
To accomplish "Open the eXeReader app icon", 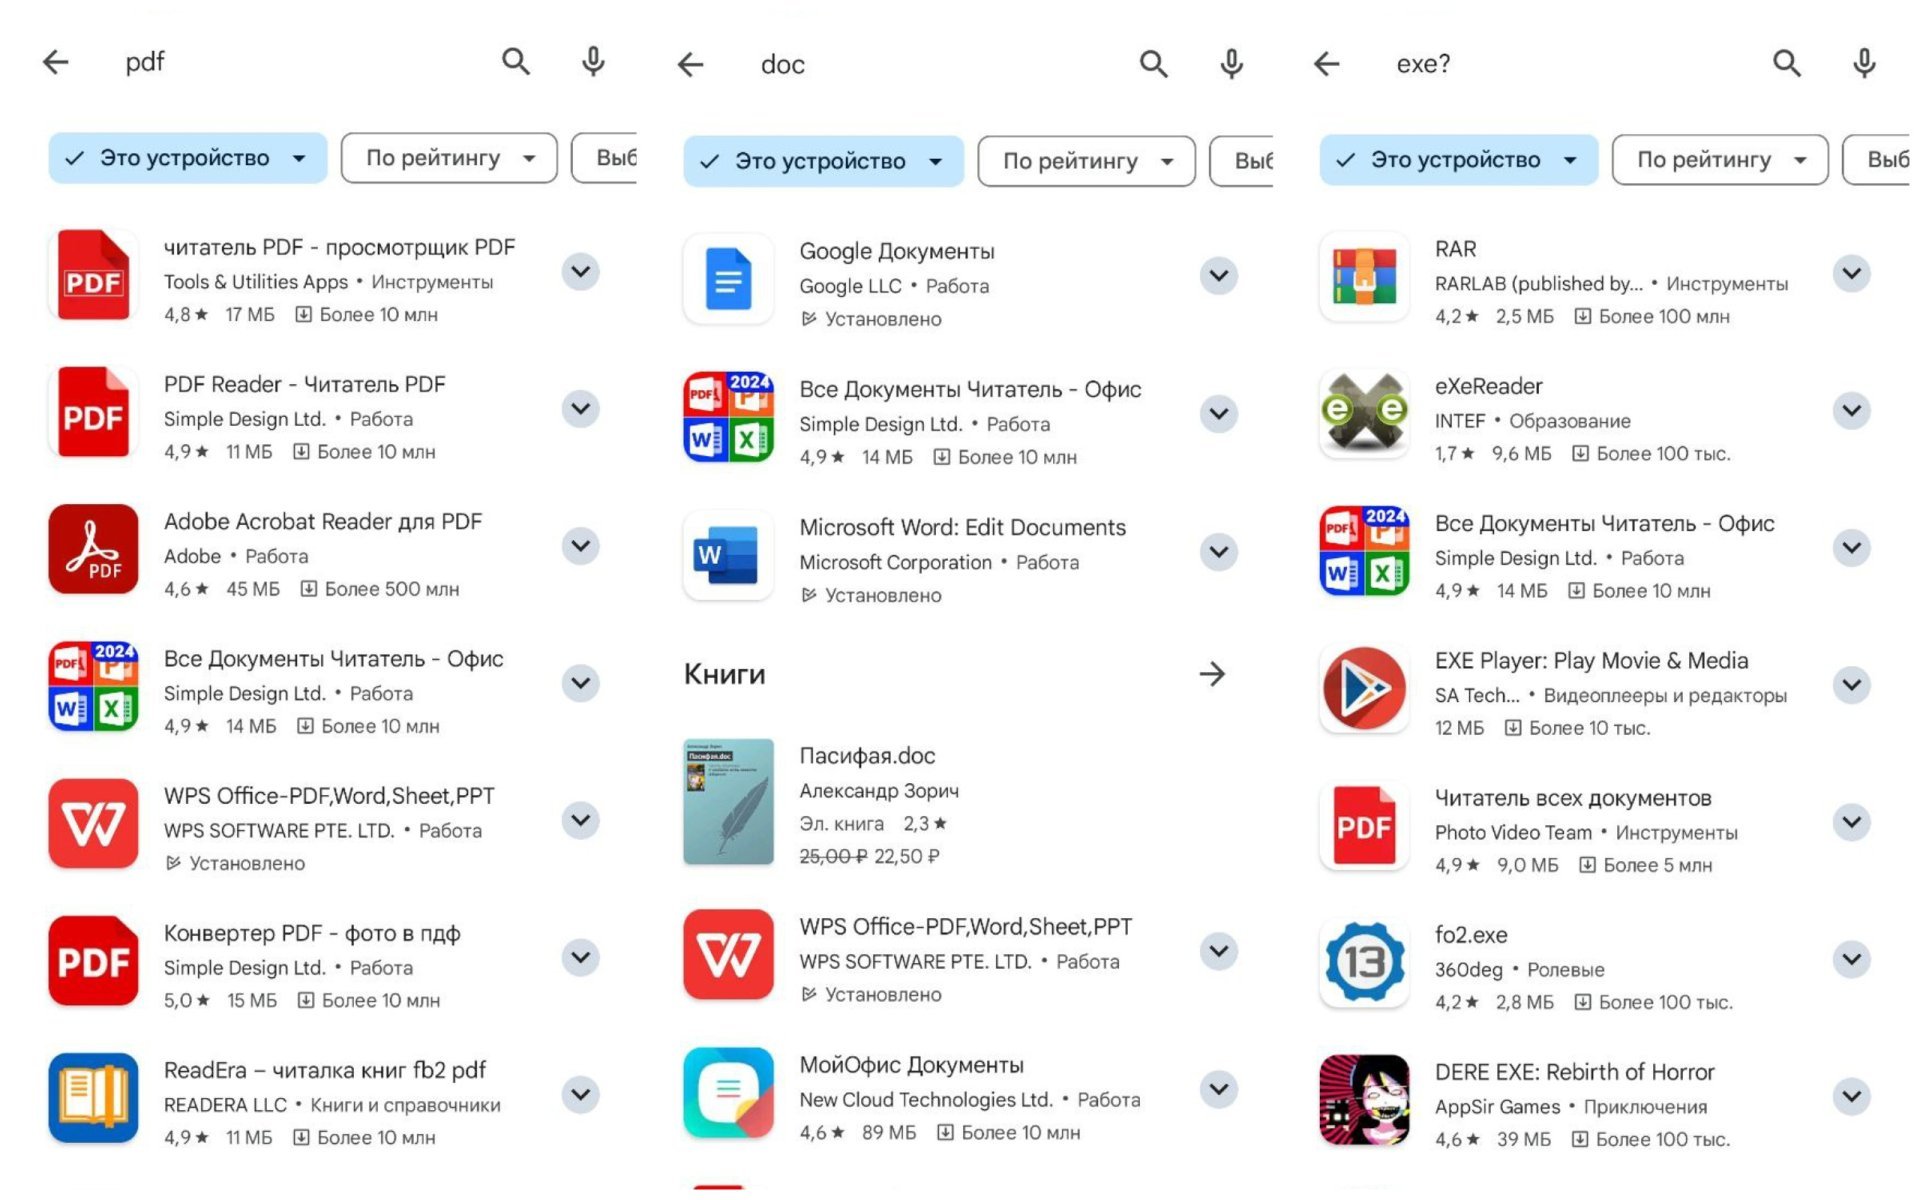I will coord(1365,413).
